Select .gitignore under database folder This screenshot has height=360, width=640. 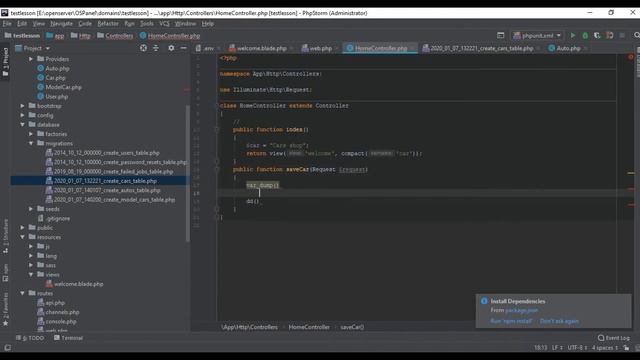pyautogui.click(x=53, y=218)
